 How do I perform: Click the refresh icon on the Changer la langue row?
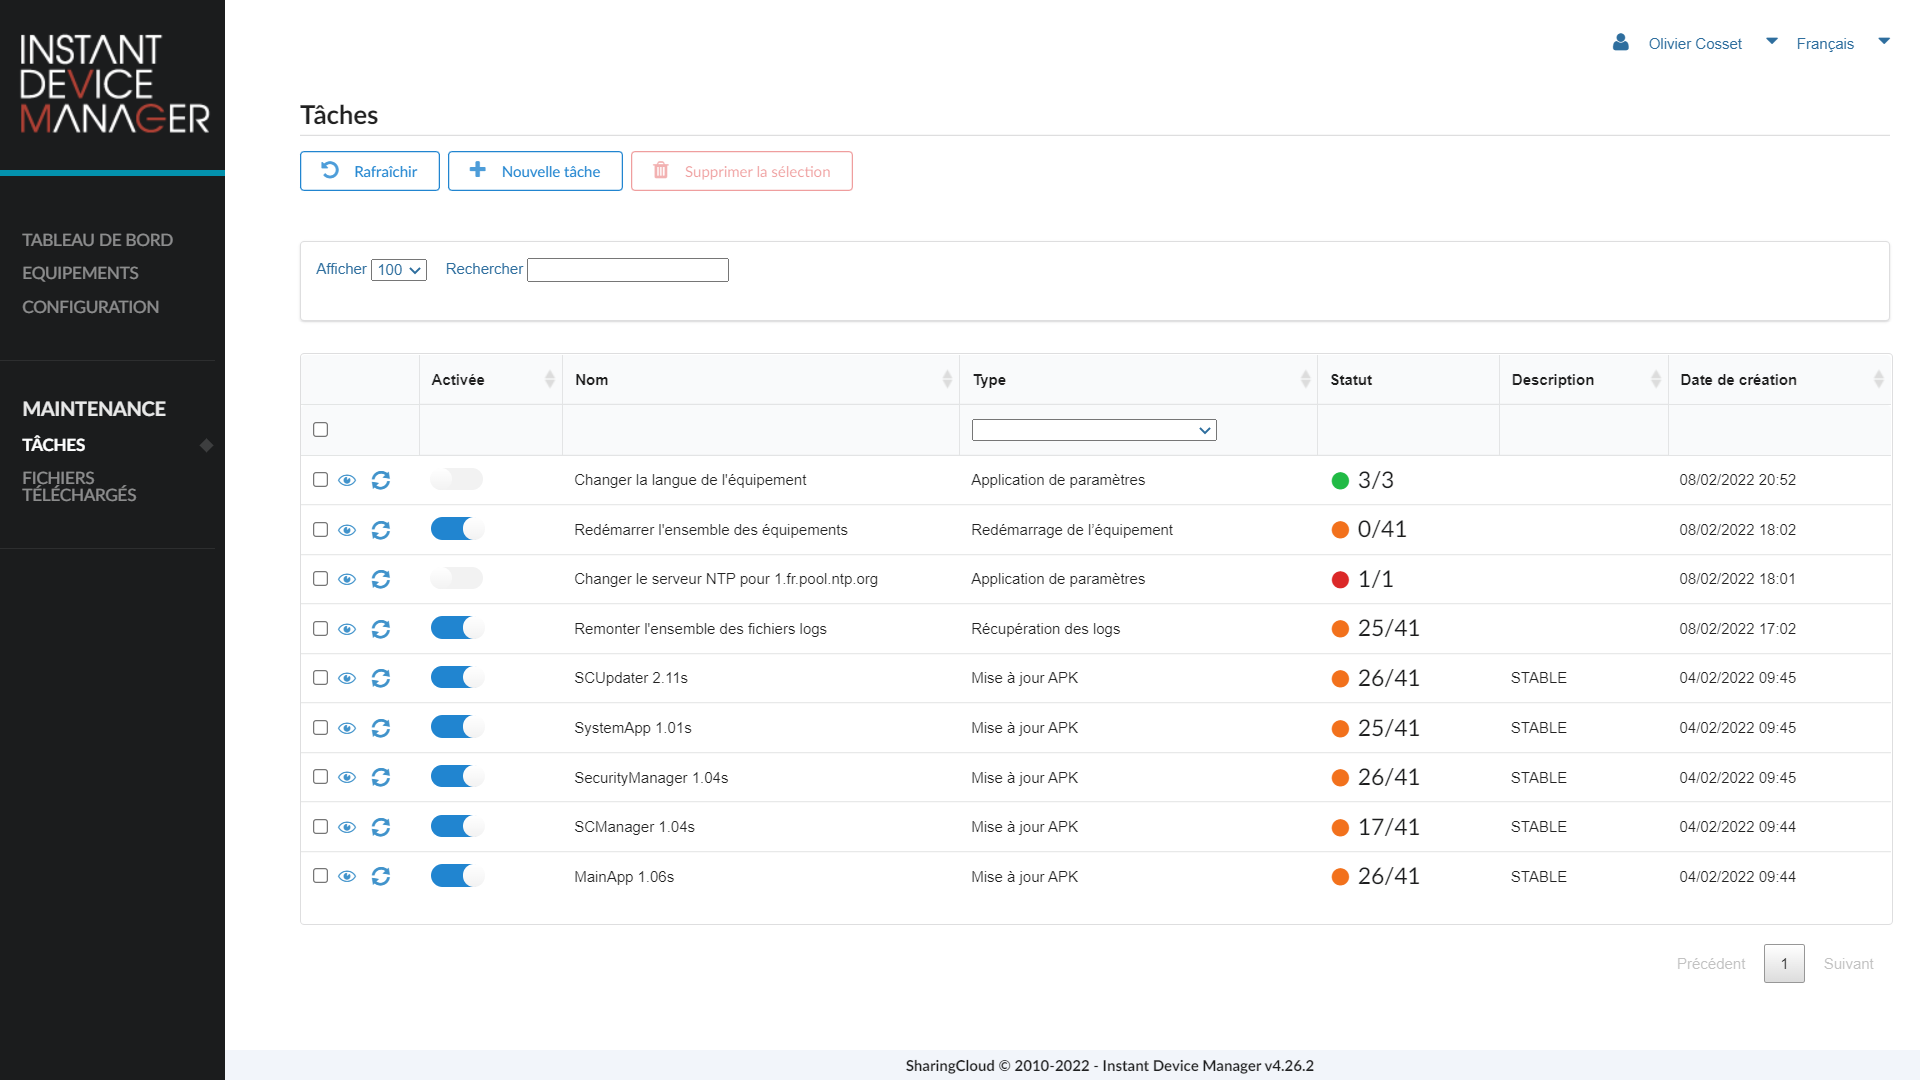pyautogui.click(x=381, y=480)
